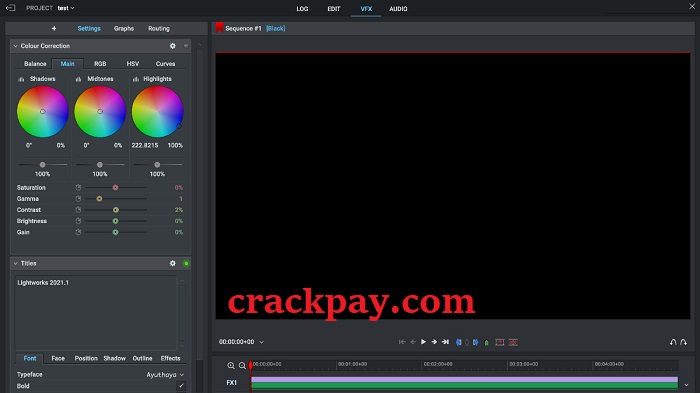Click the red sequence marker icon
Viewport: 700px width, 393px height.
(219, 28)
